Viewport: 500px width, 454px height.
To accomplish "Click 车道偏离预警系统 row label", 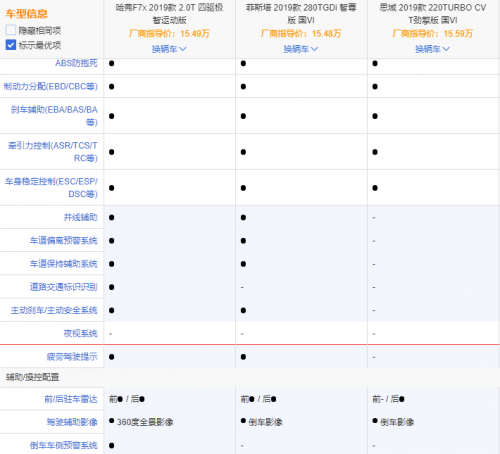I will (x=63, y=240).
